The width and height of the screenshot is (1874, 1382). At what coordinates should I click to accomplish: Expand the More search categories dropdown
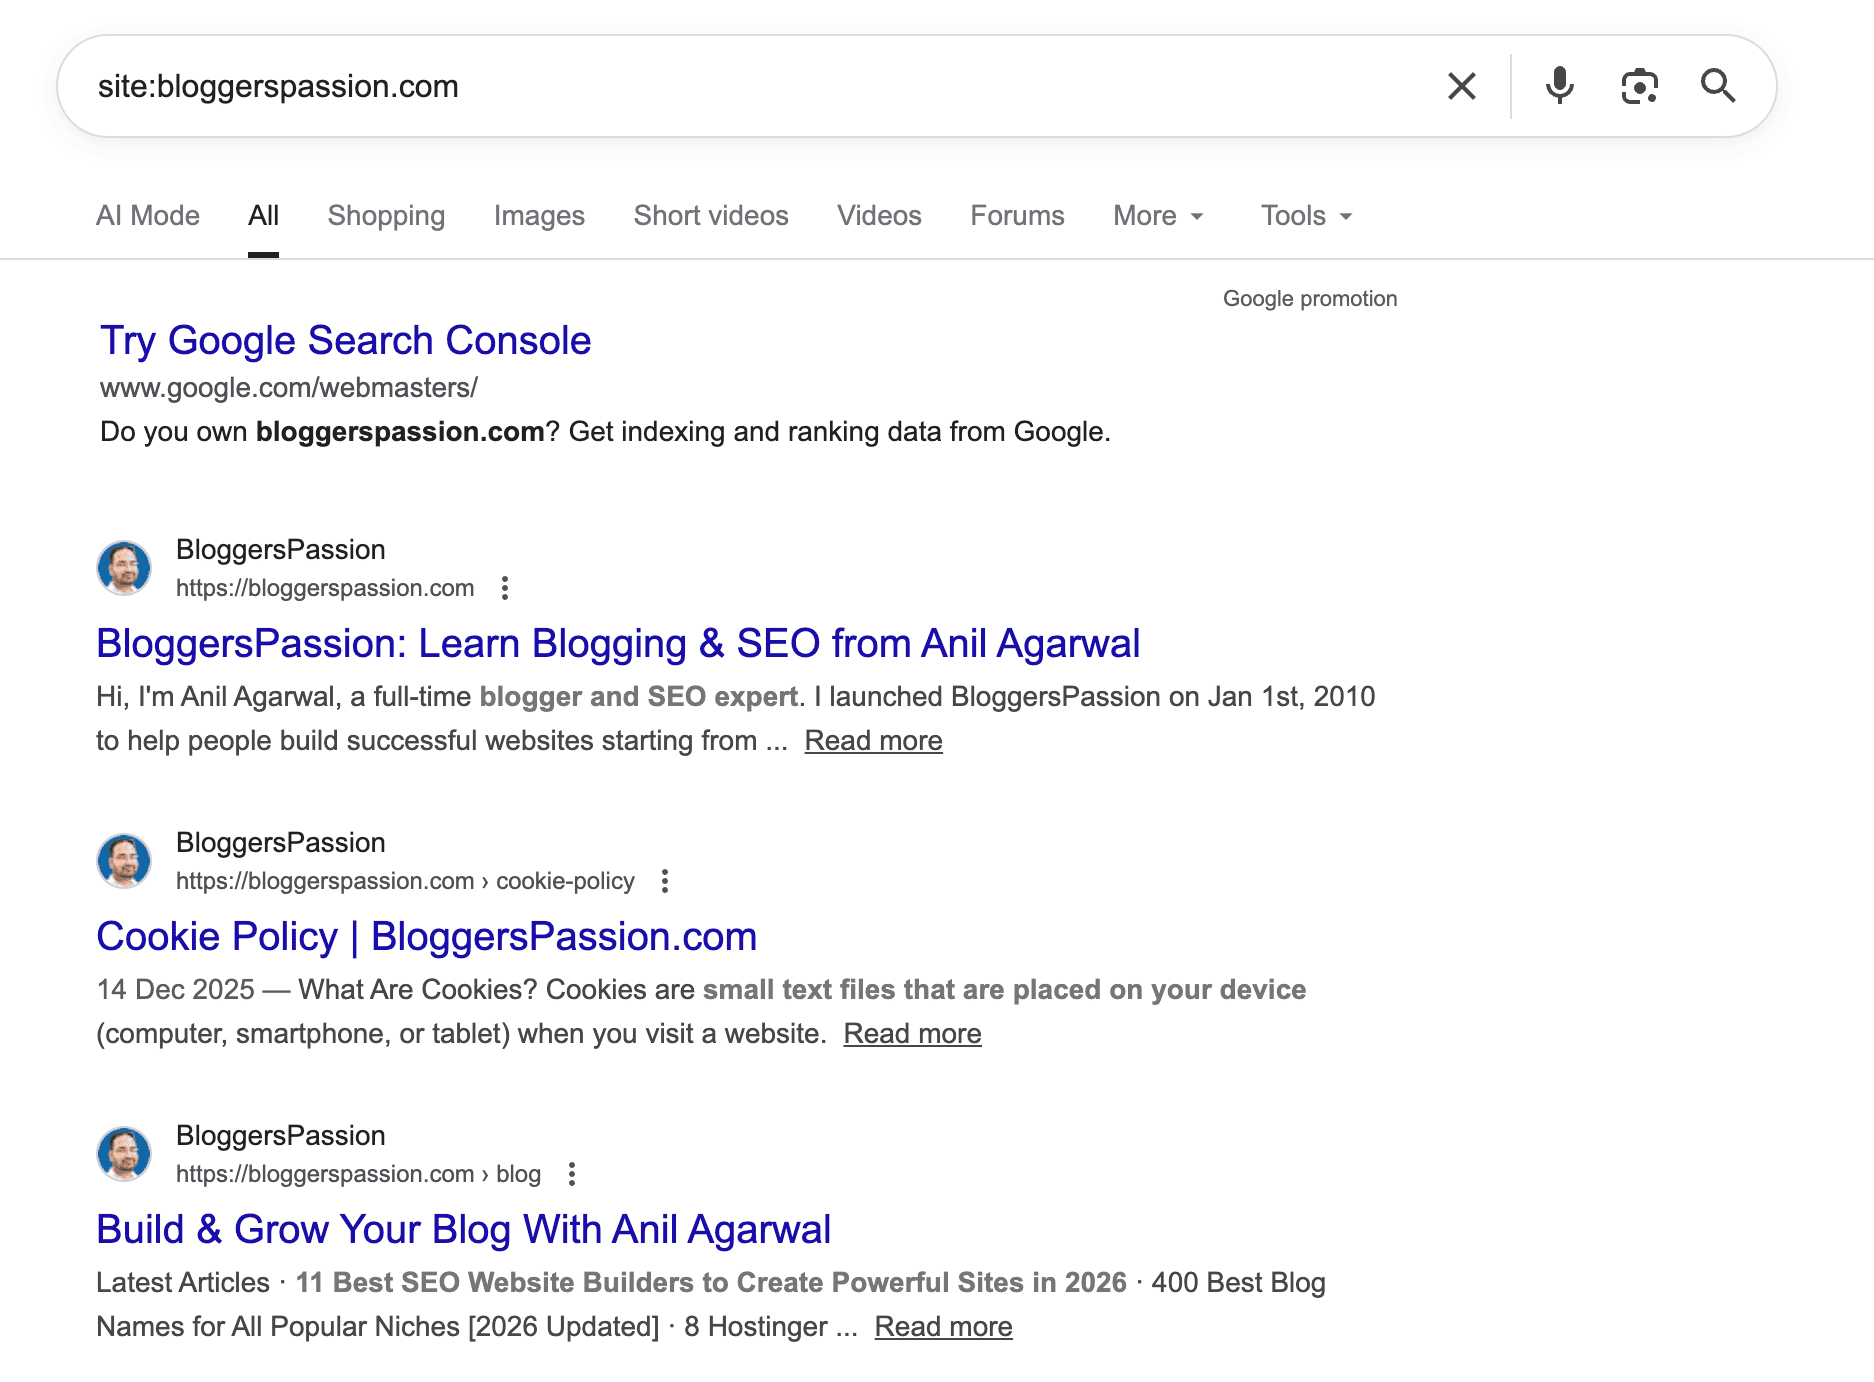coord(1157,215)
